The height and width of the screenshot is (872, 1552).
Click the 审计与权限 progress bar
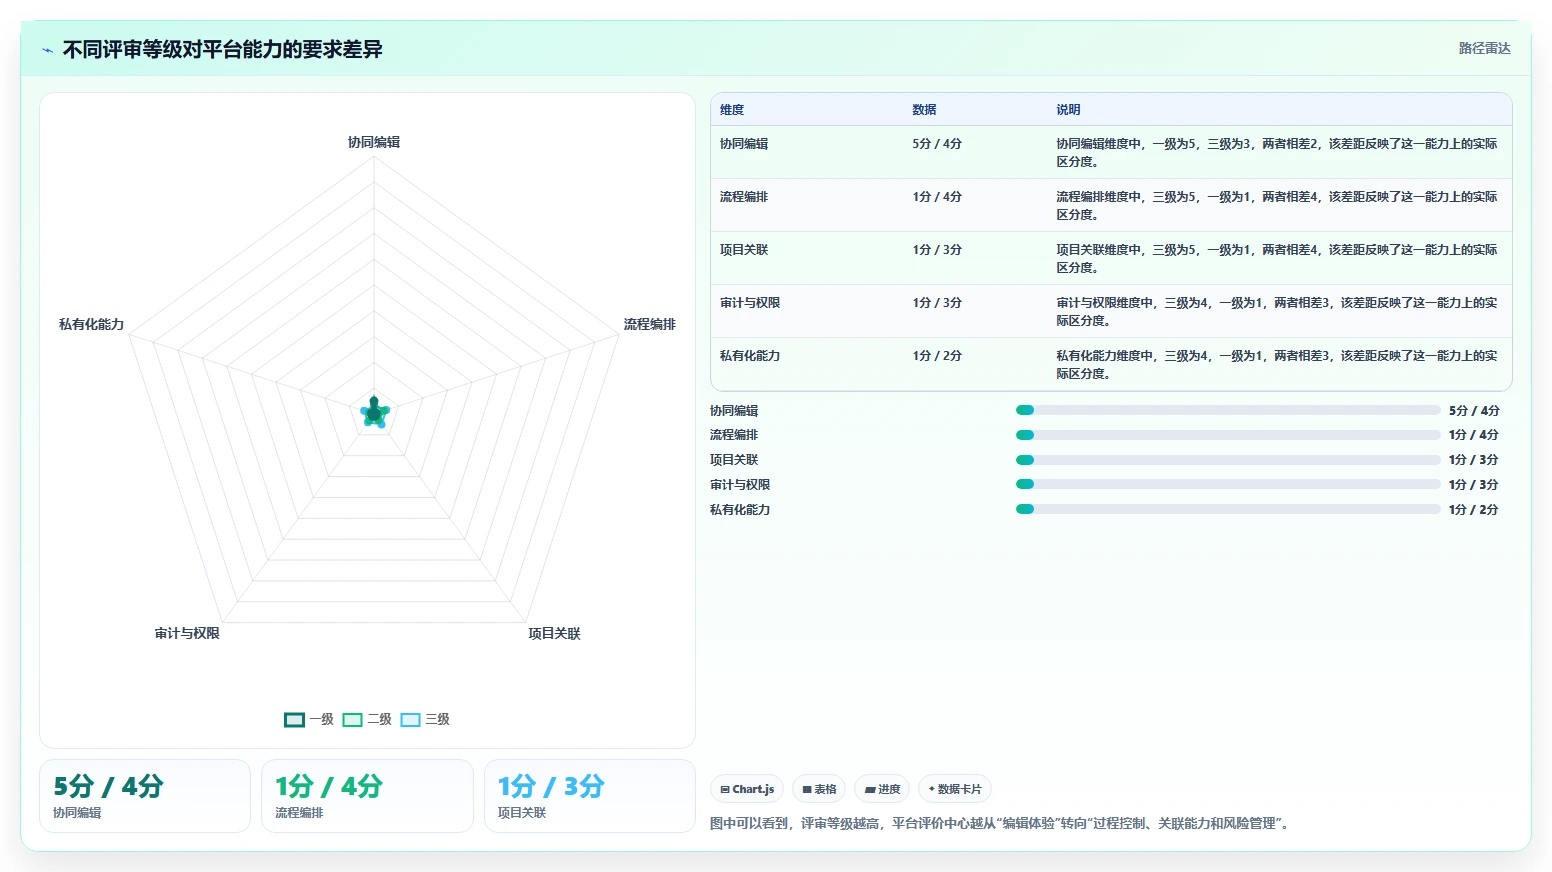1228,484
